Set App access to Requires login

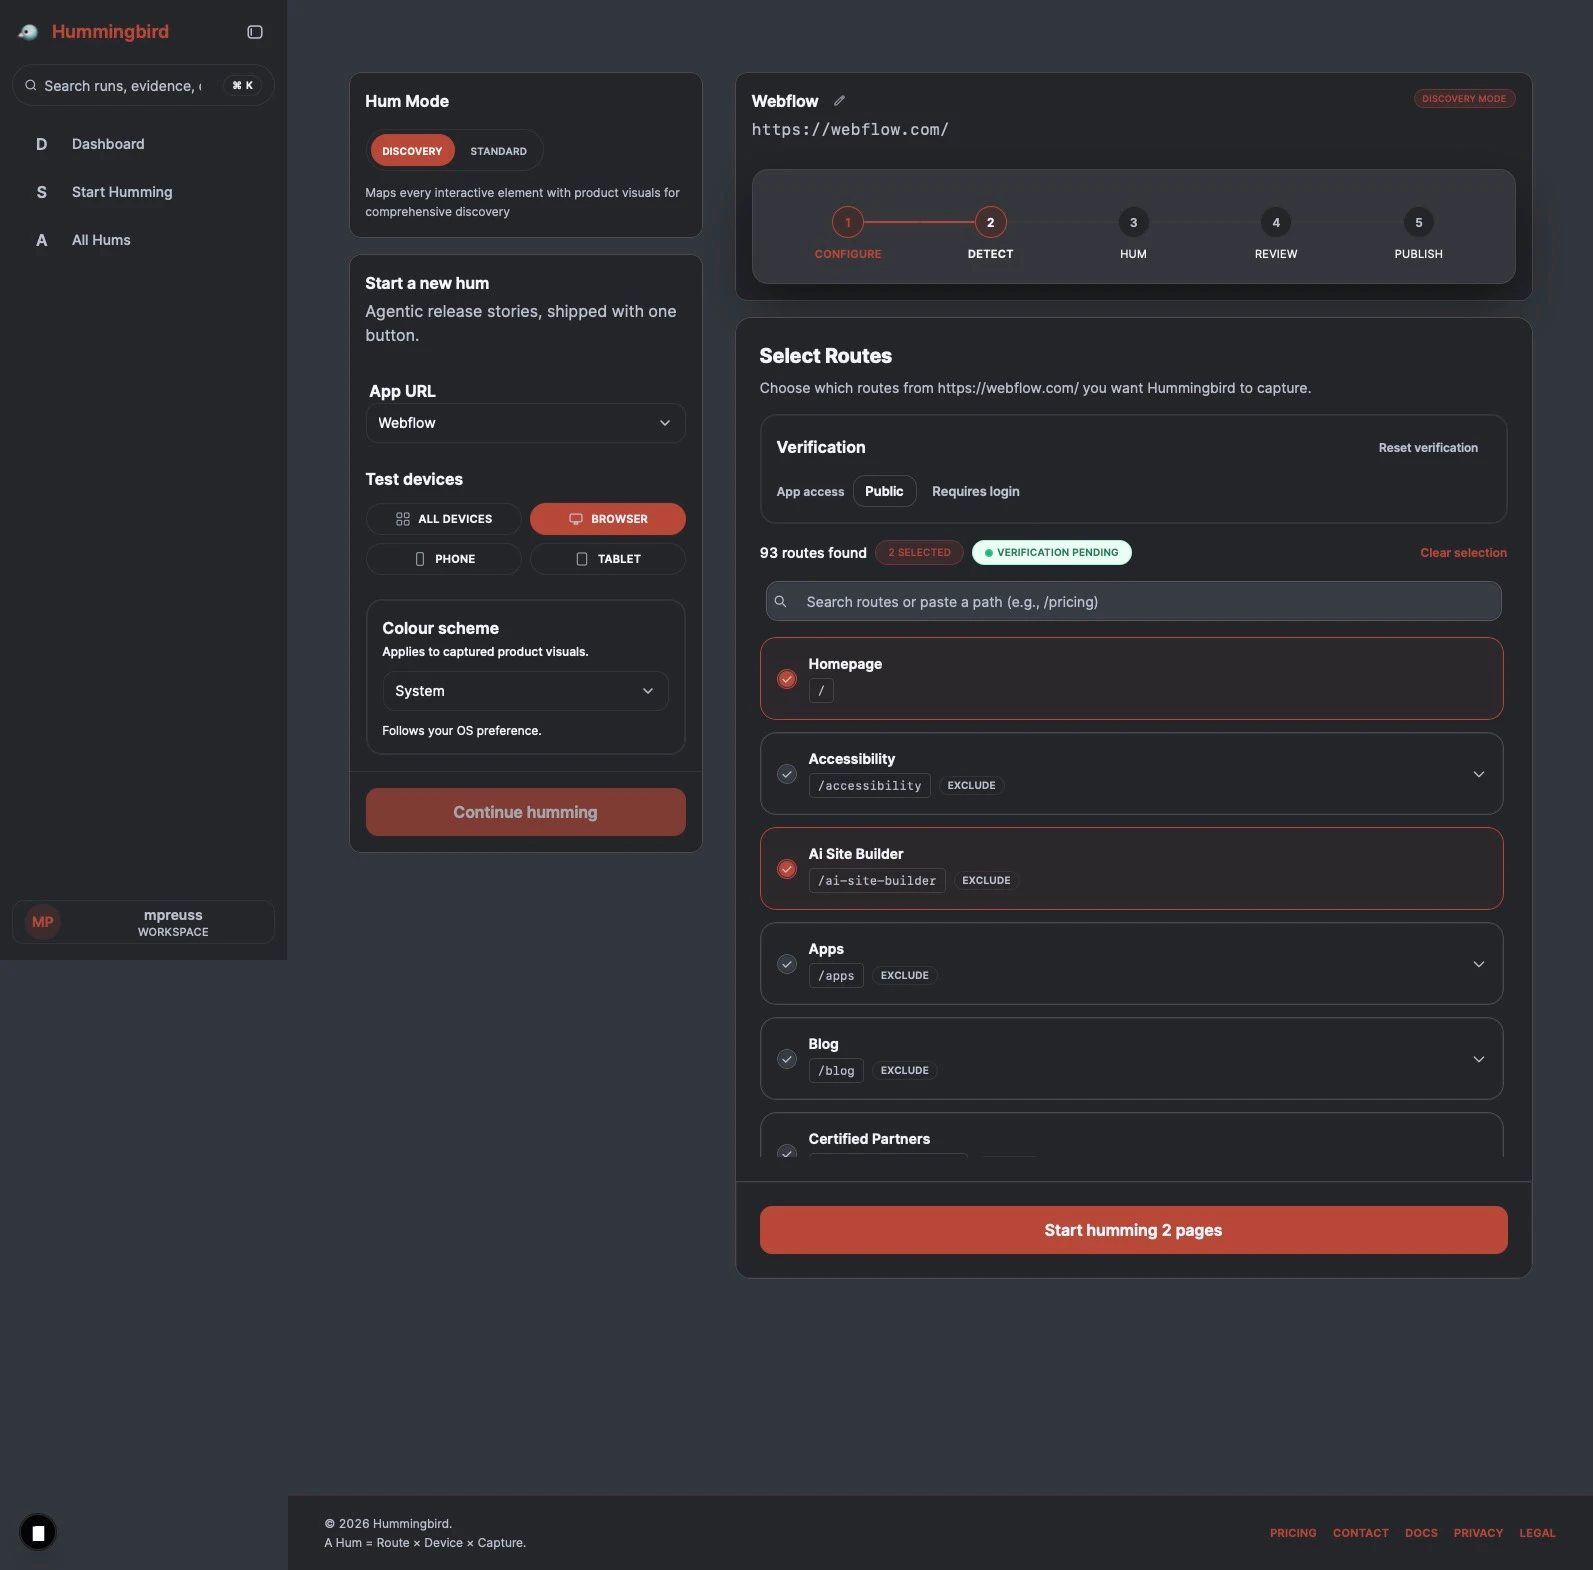[976, 491]
